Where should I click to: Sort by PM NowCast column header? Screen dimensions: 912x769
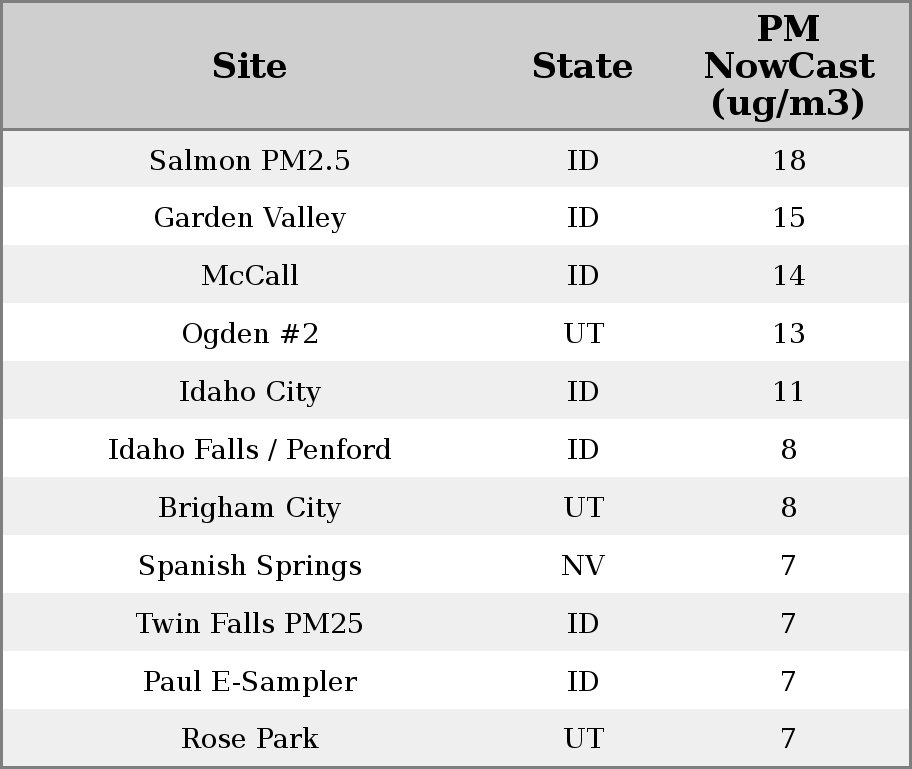click(788, 66)
